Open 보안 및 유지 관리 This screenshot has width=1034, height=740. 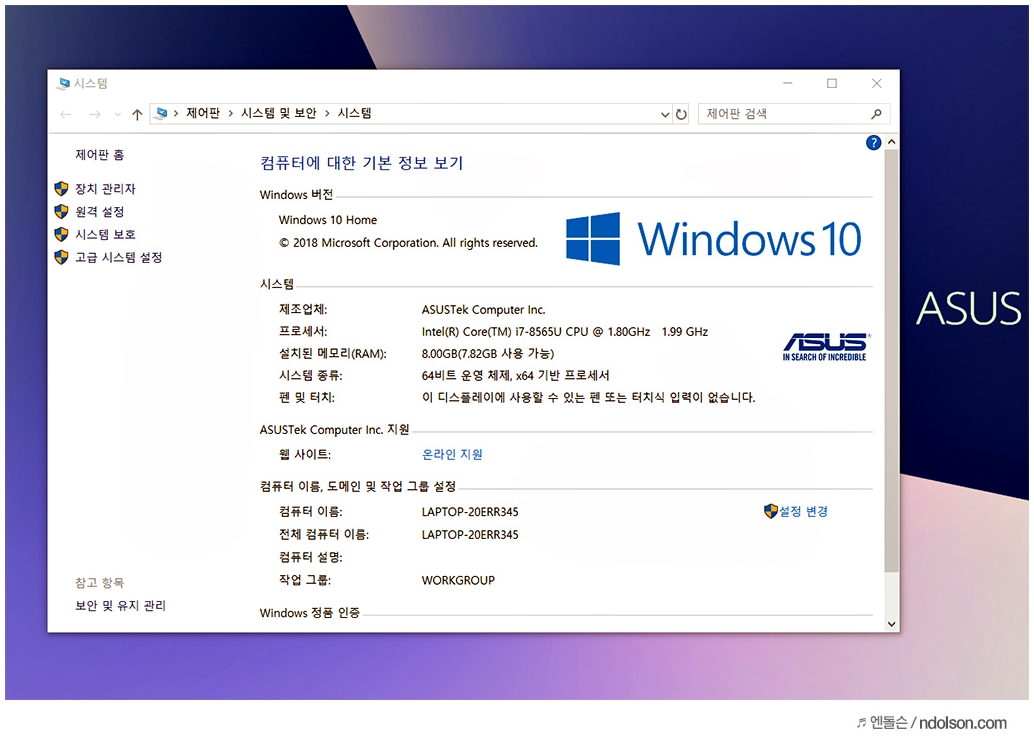point(121,605)
